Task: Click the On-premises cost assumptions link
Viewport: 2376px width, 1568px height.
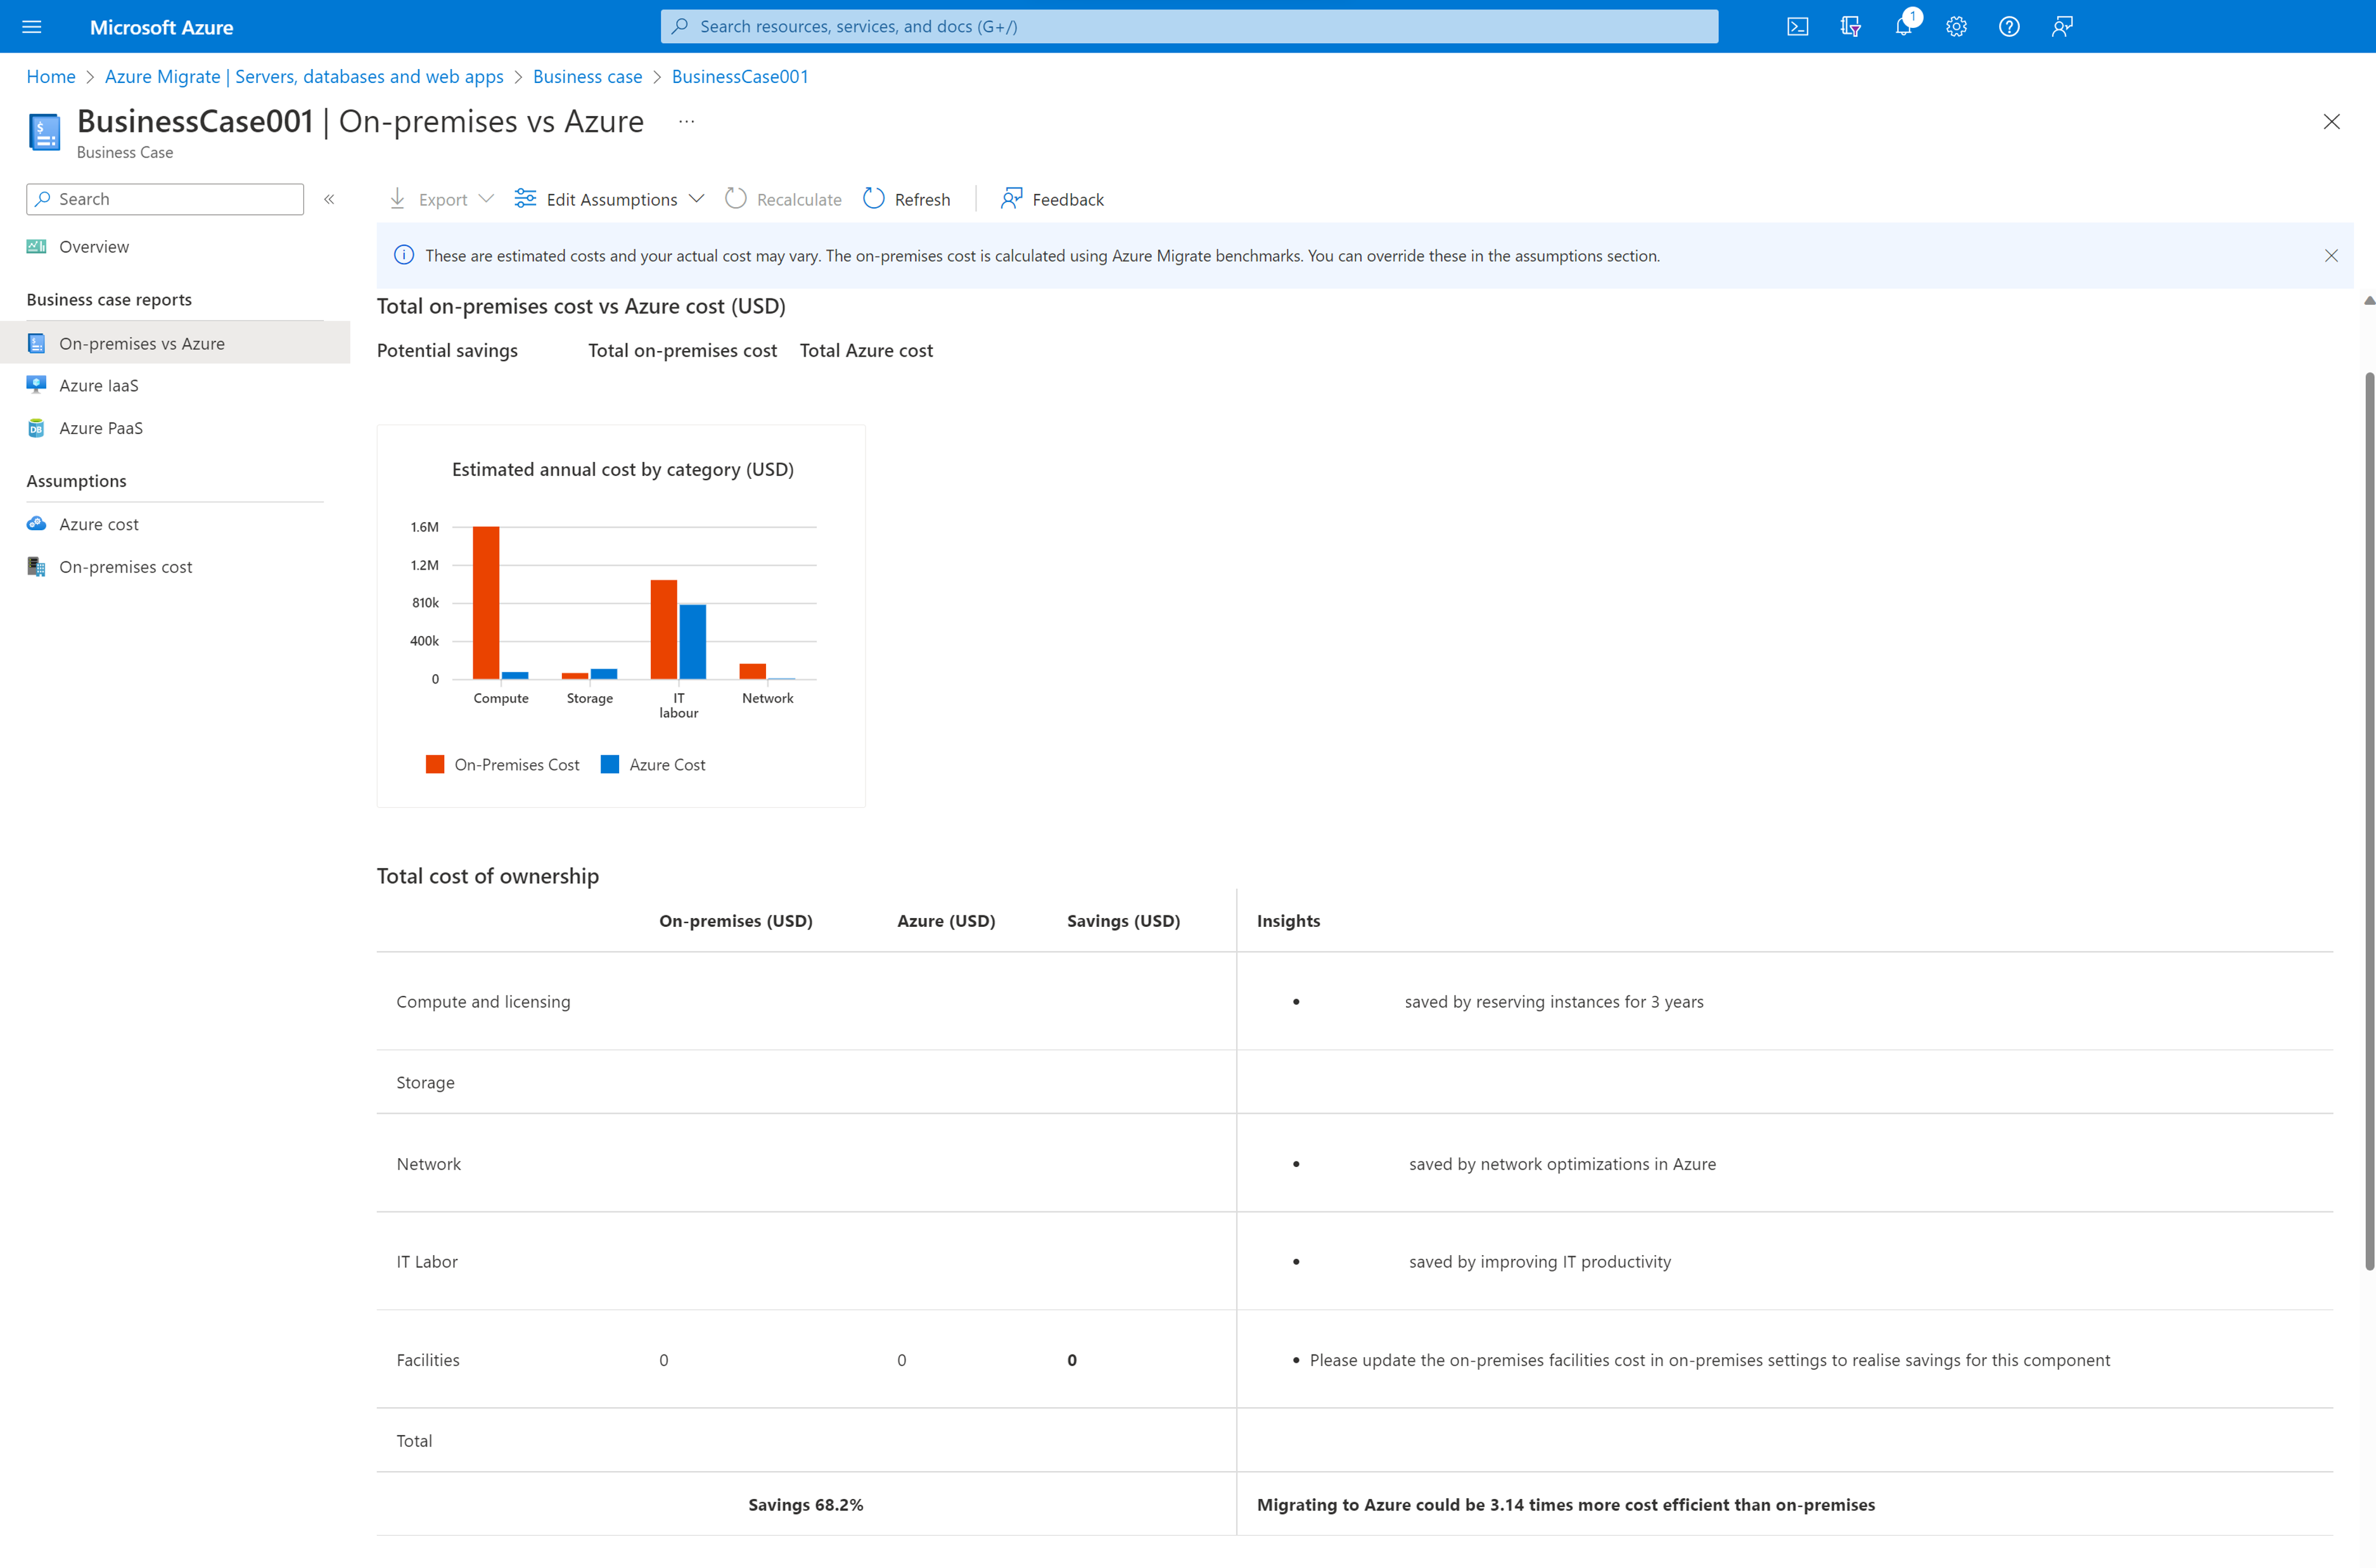Action: click(x=124, y=565)
